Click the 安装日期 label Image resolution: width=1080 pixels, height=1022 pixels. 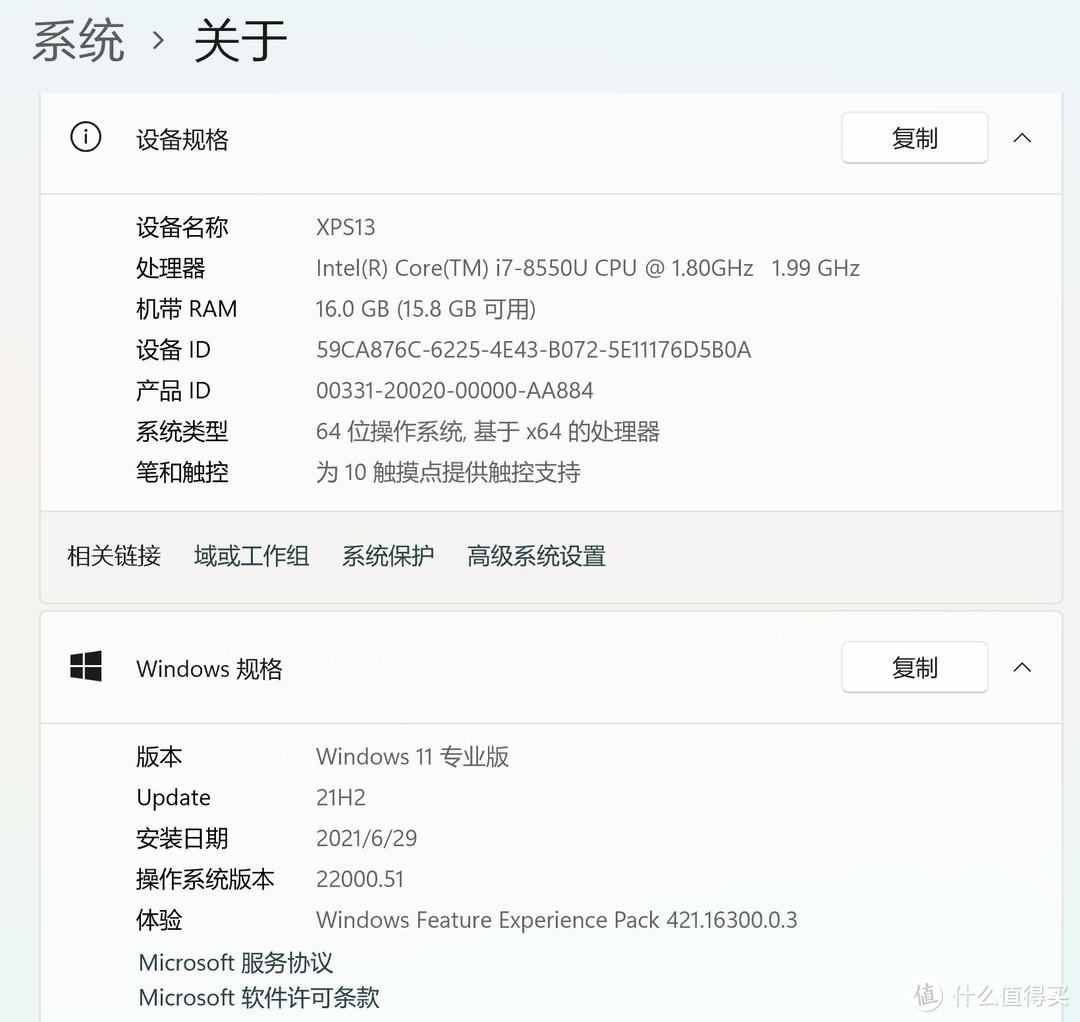(x=182, y=838)
